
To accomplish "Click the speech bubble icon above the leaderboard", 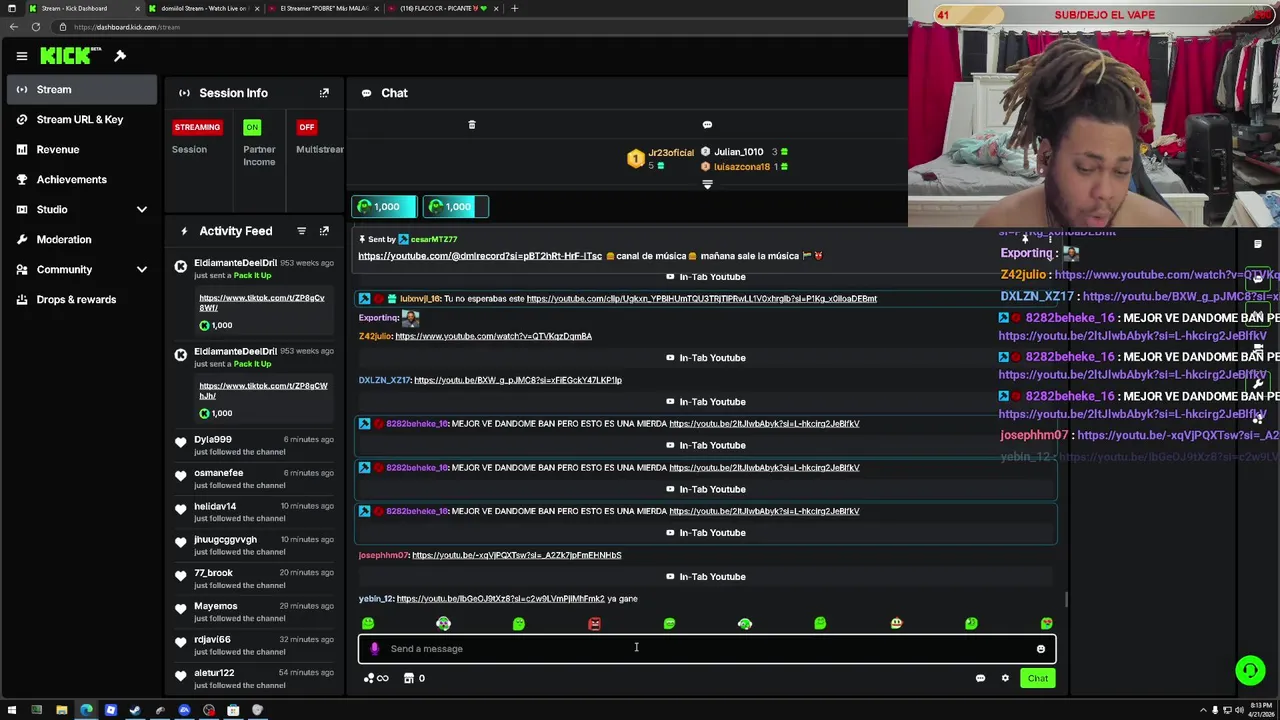I will (x=707, y=125).
